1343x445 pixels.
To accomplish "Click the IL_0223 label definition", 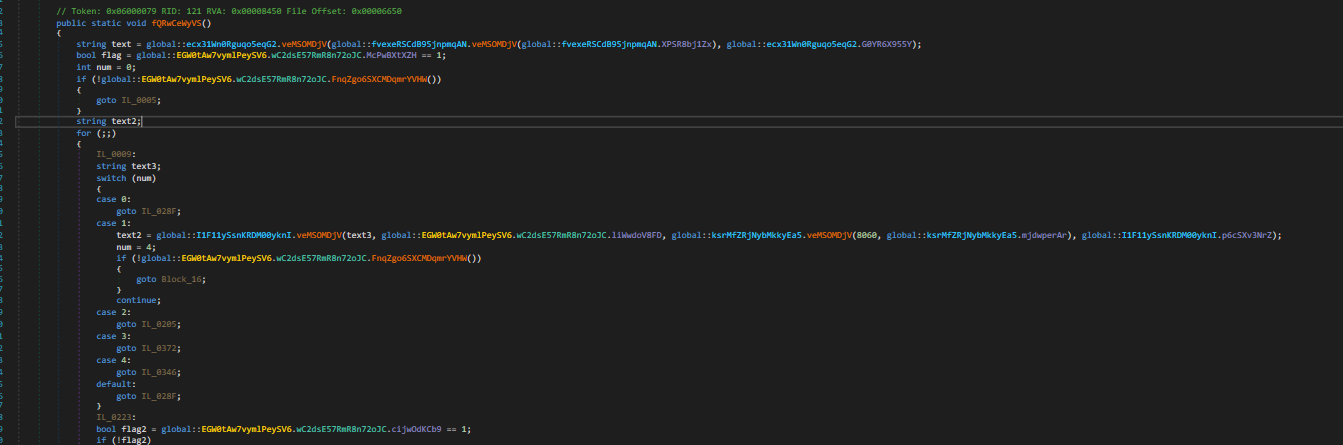I will click(115, 417).
